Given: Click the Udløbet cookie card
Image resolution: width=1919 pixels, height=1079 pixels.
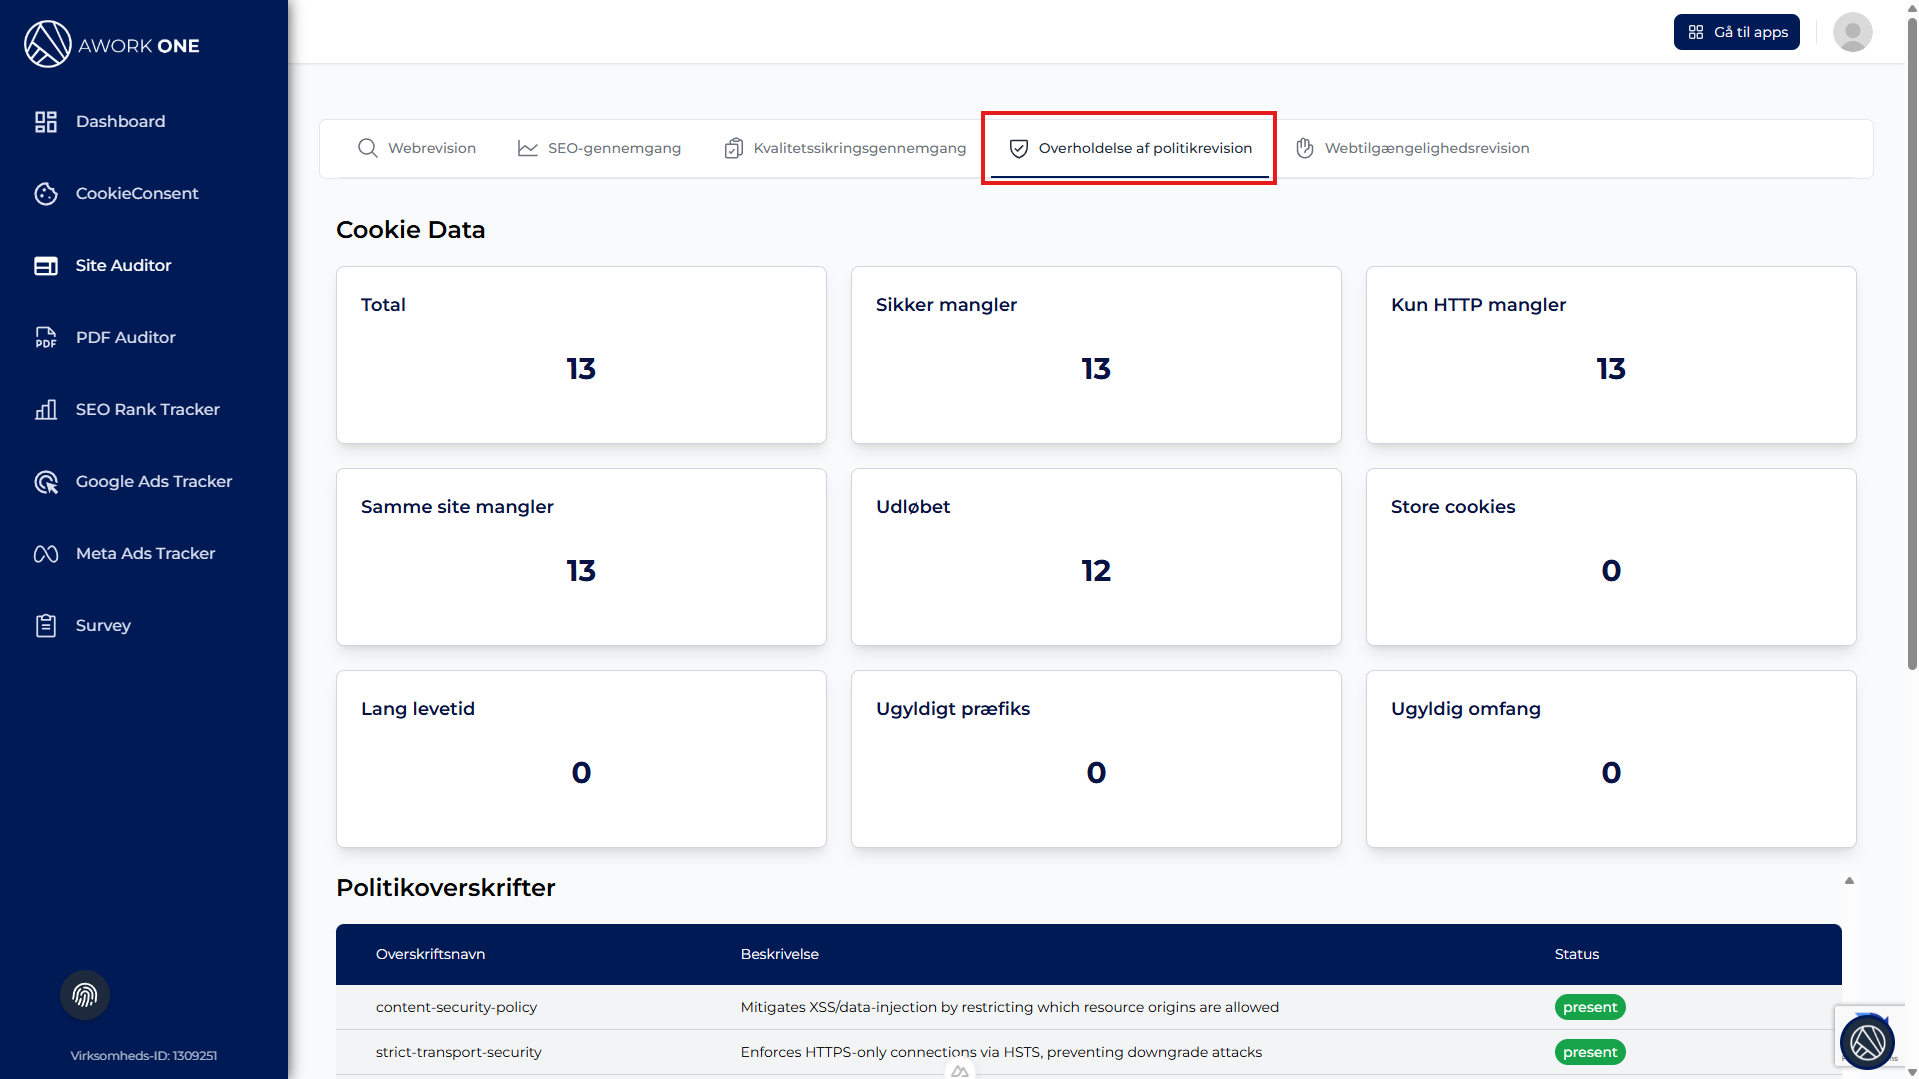Looking at the screenshot, I should click(x=1096, y=557).
